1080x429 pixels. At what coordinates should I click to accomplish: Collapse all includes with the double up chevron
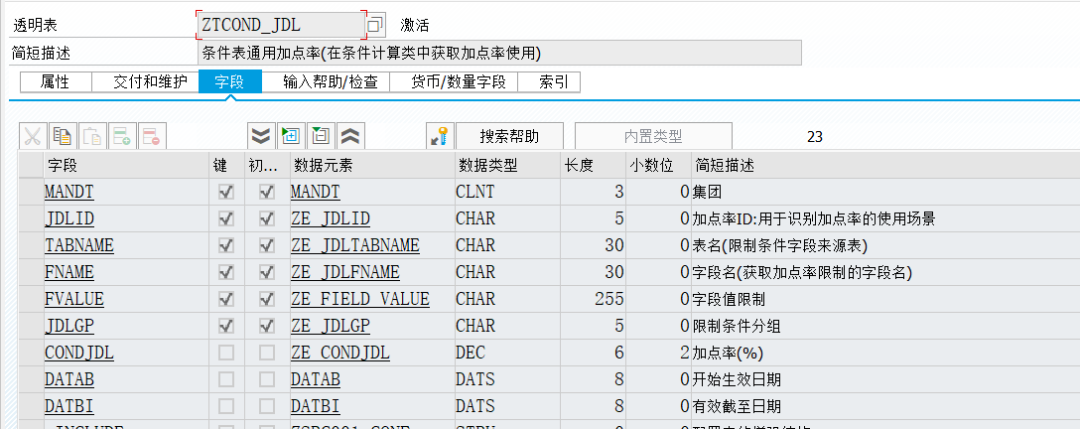(x=351, y=136)
